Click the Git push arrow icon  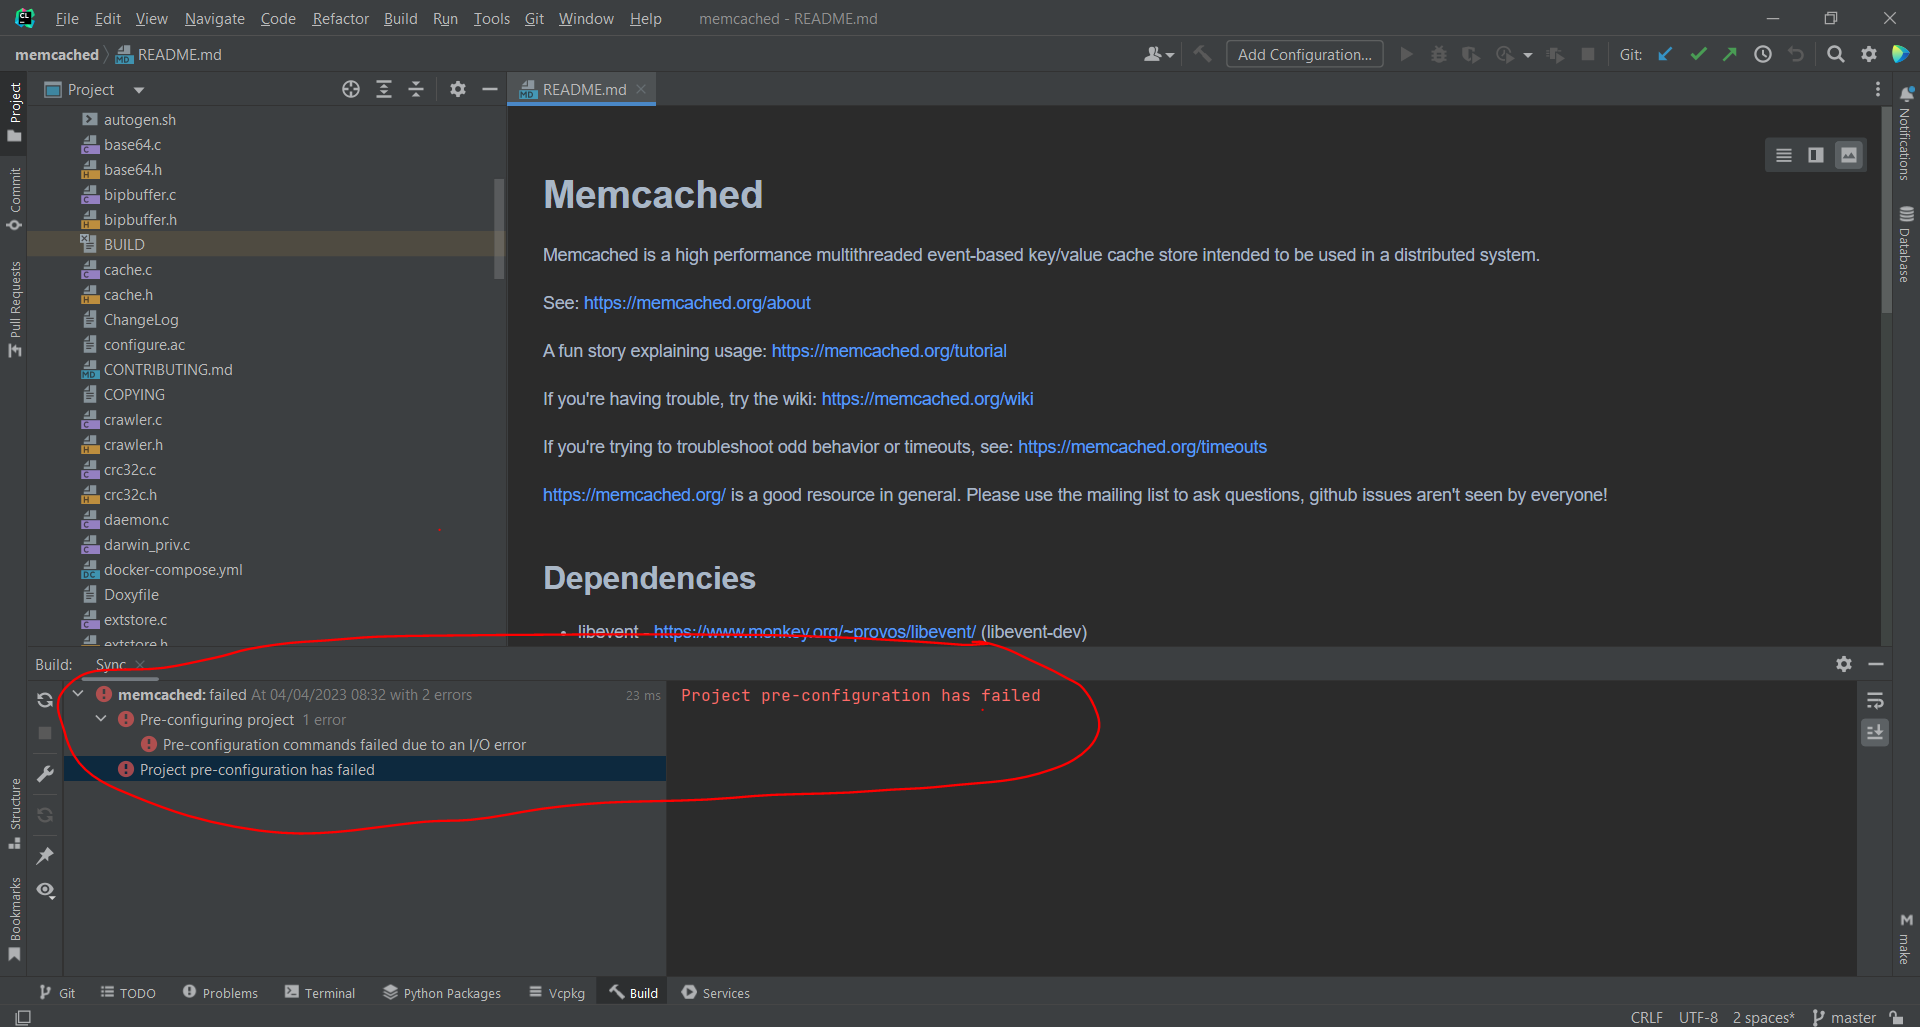tap(1730, 55)
